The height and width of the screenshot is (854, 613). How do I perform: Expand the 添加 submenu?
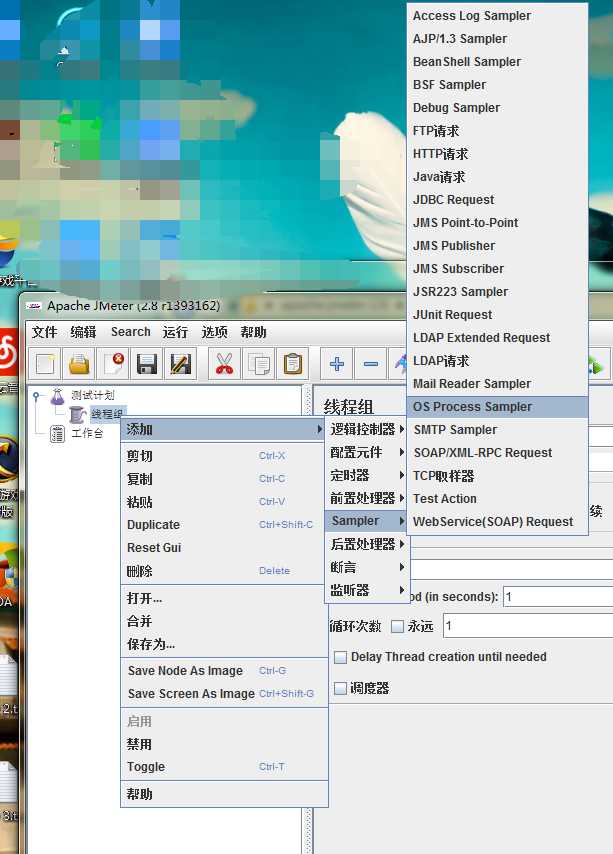click(x=223, y=429)
